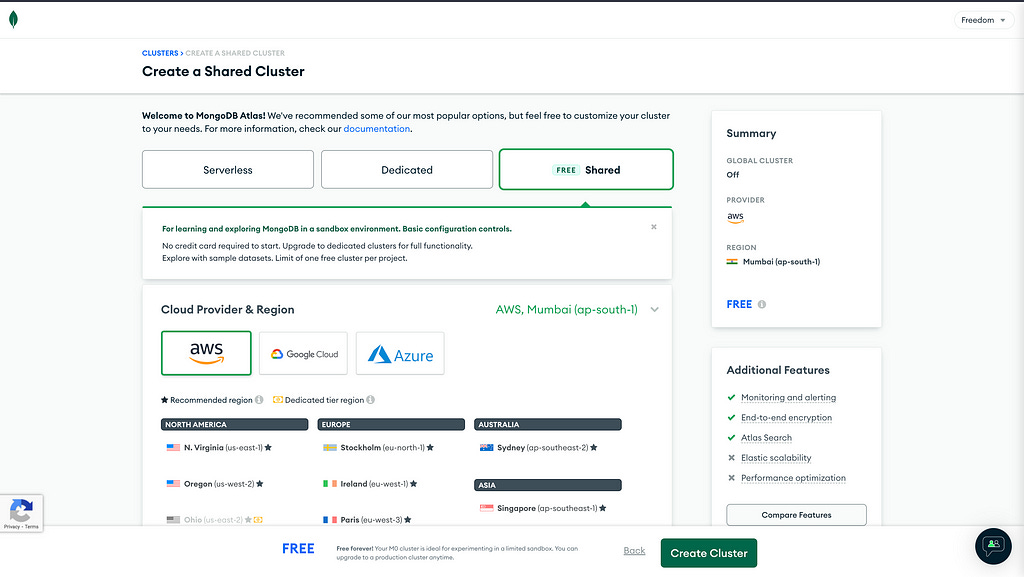
Task: Click the EUROPE region header
Action: coord(391,424)
